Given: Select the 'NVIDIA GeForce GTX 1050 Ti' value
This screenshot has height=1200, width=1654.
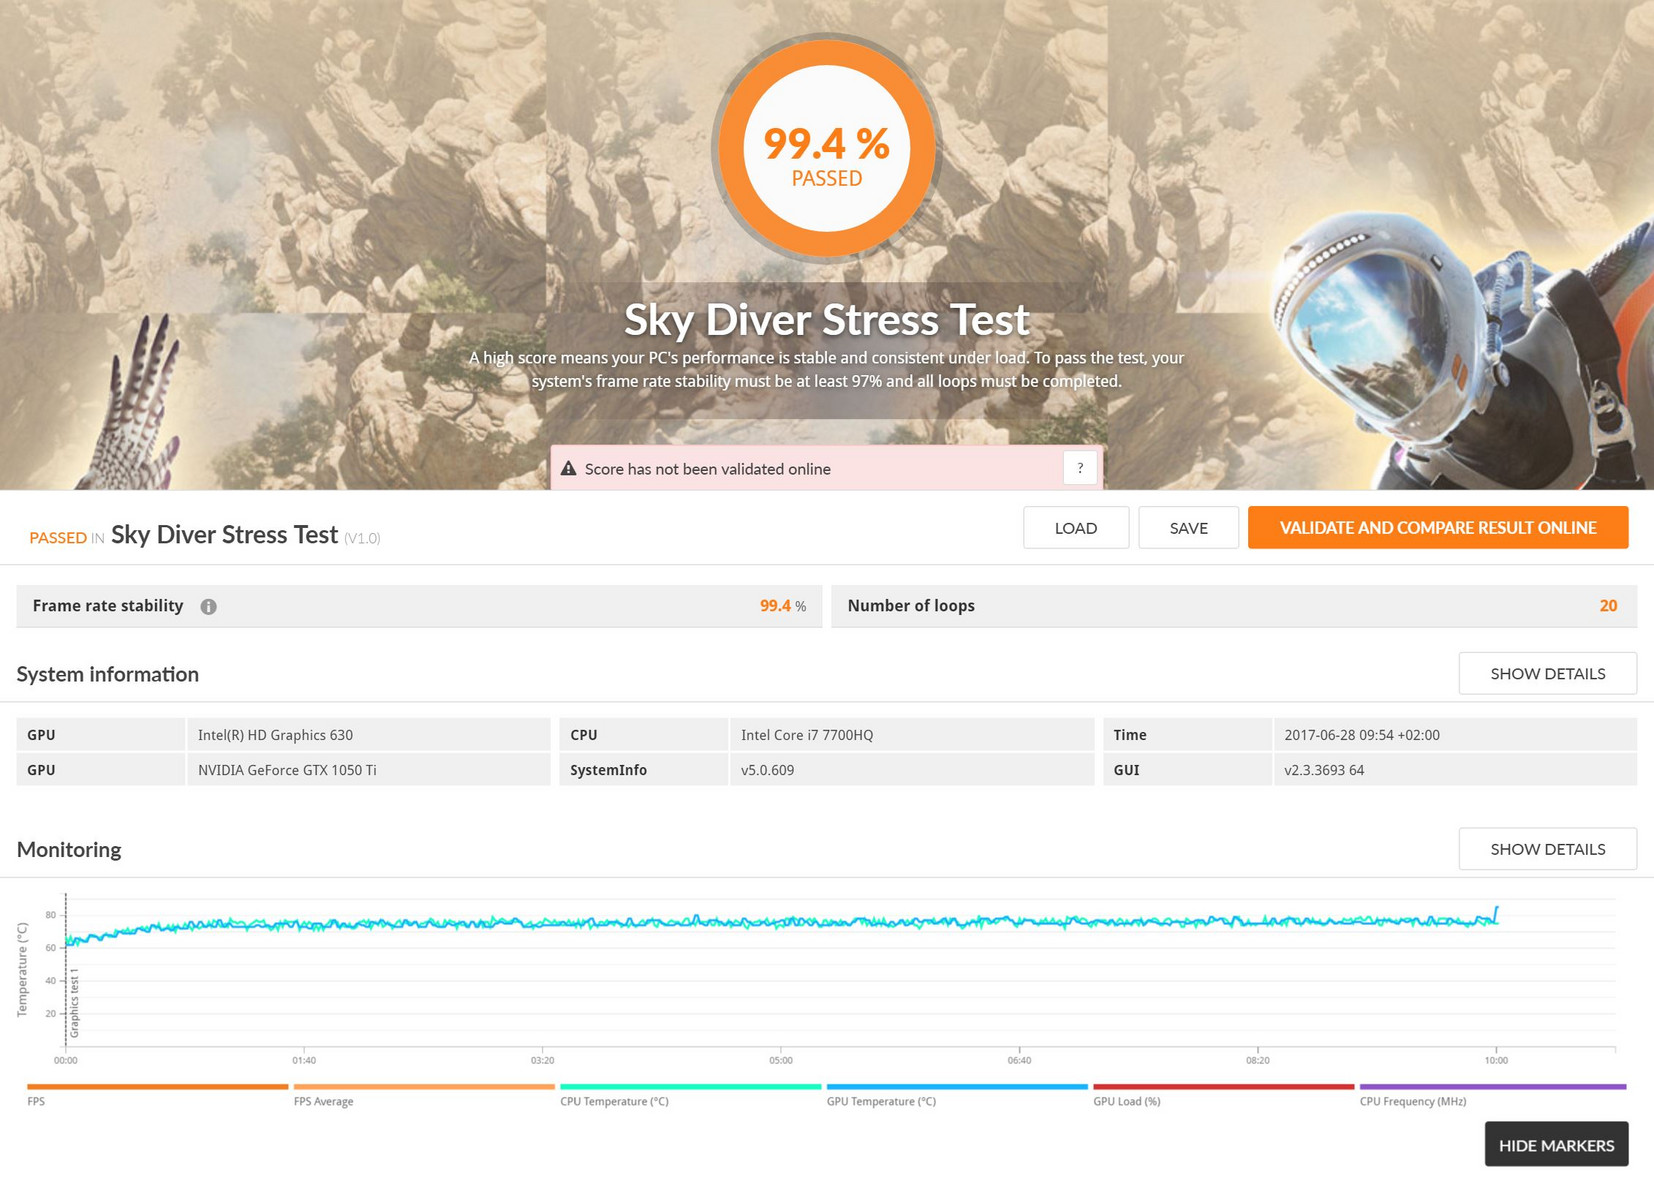Looking at the screenshot, I should pos(287,770).
